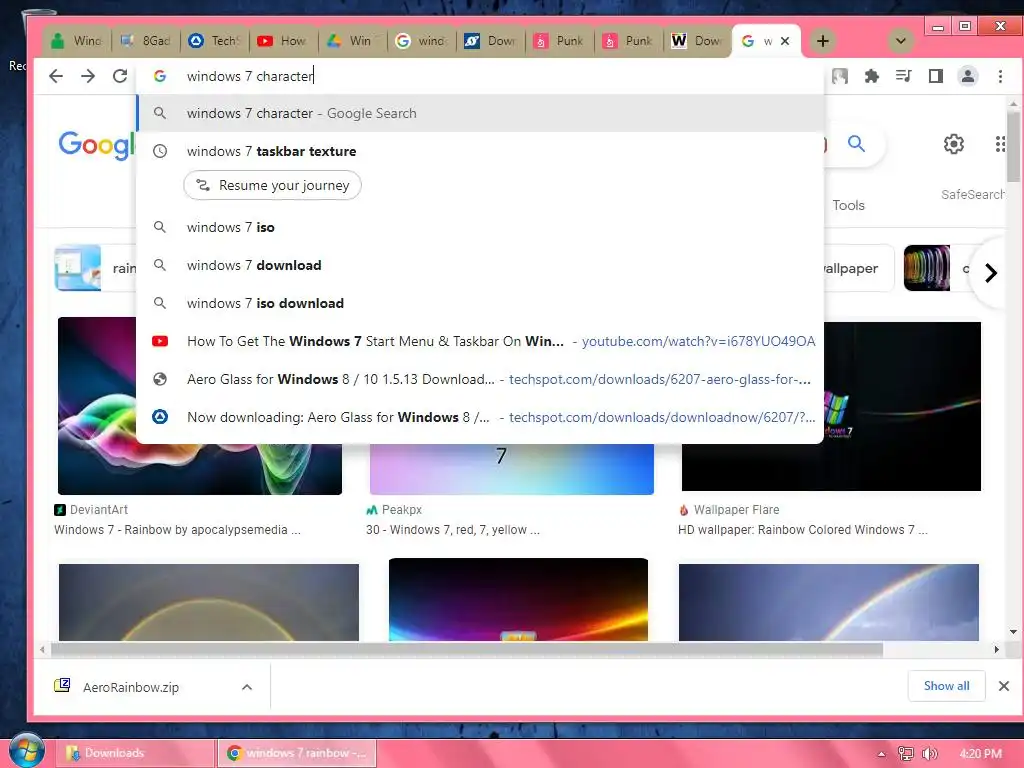
Task: Click the Chrome windows 7 rainbow taskbar button
Action: click(x=297, y=753)
